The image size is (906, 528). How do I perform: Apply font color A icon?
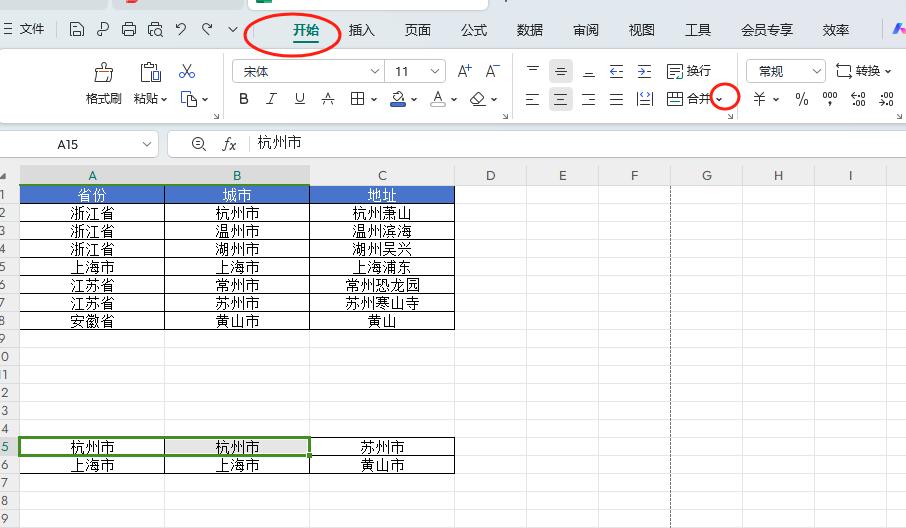(x=438, y=99)
